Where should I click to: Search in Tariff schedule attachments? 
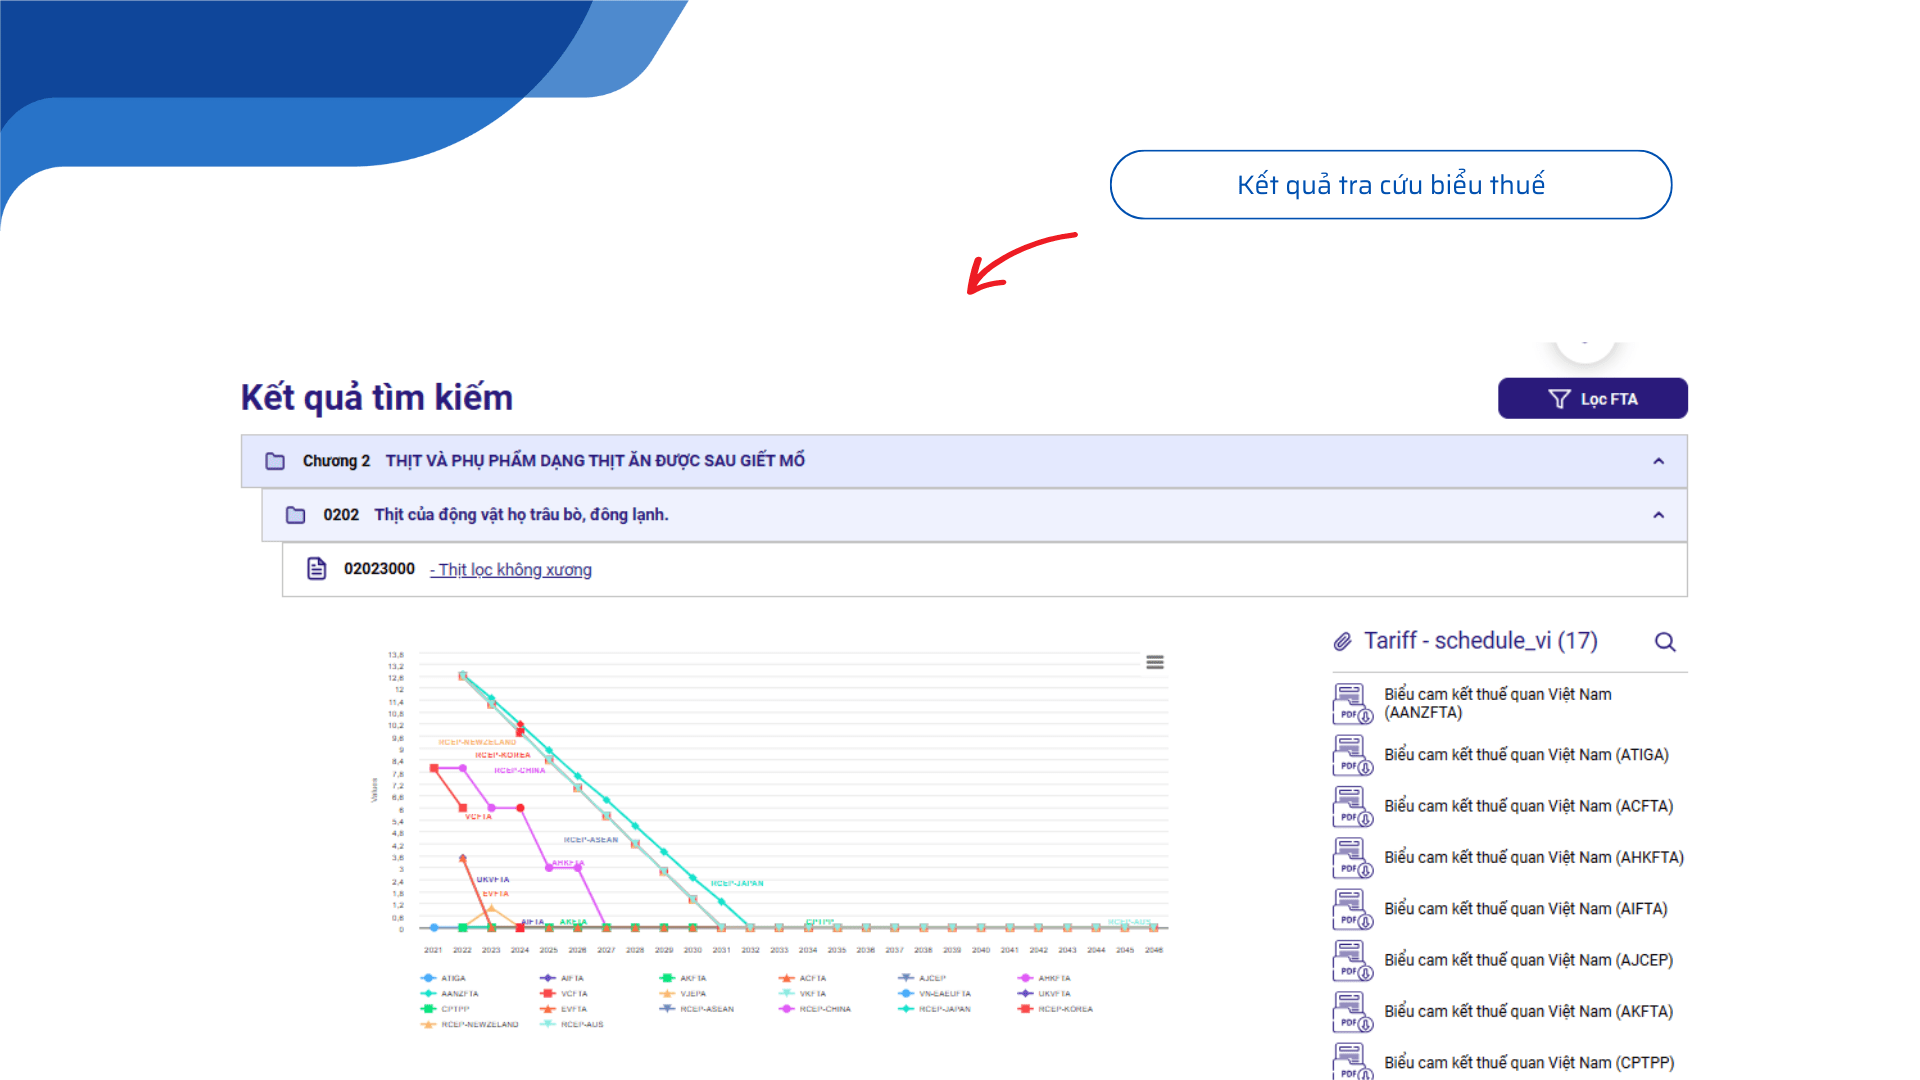1665,642
